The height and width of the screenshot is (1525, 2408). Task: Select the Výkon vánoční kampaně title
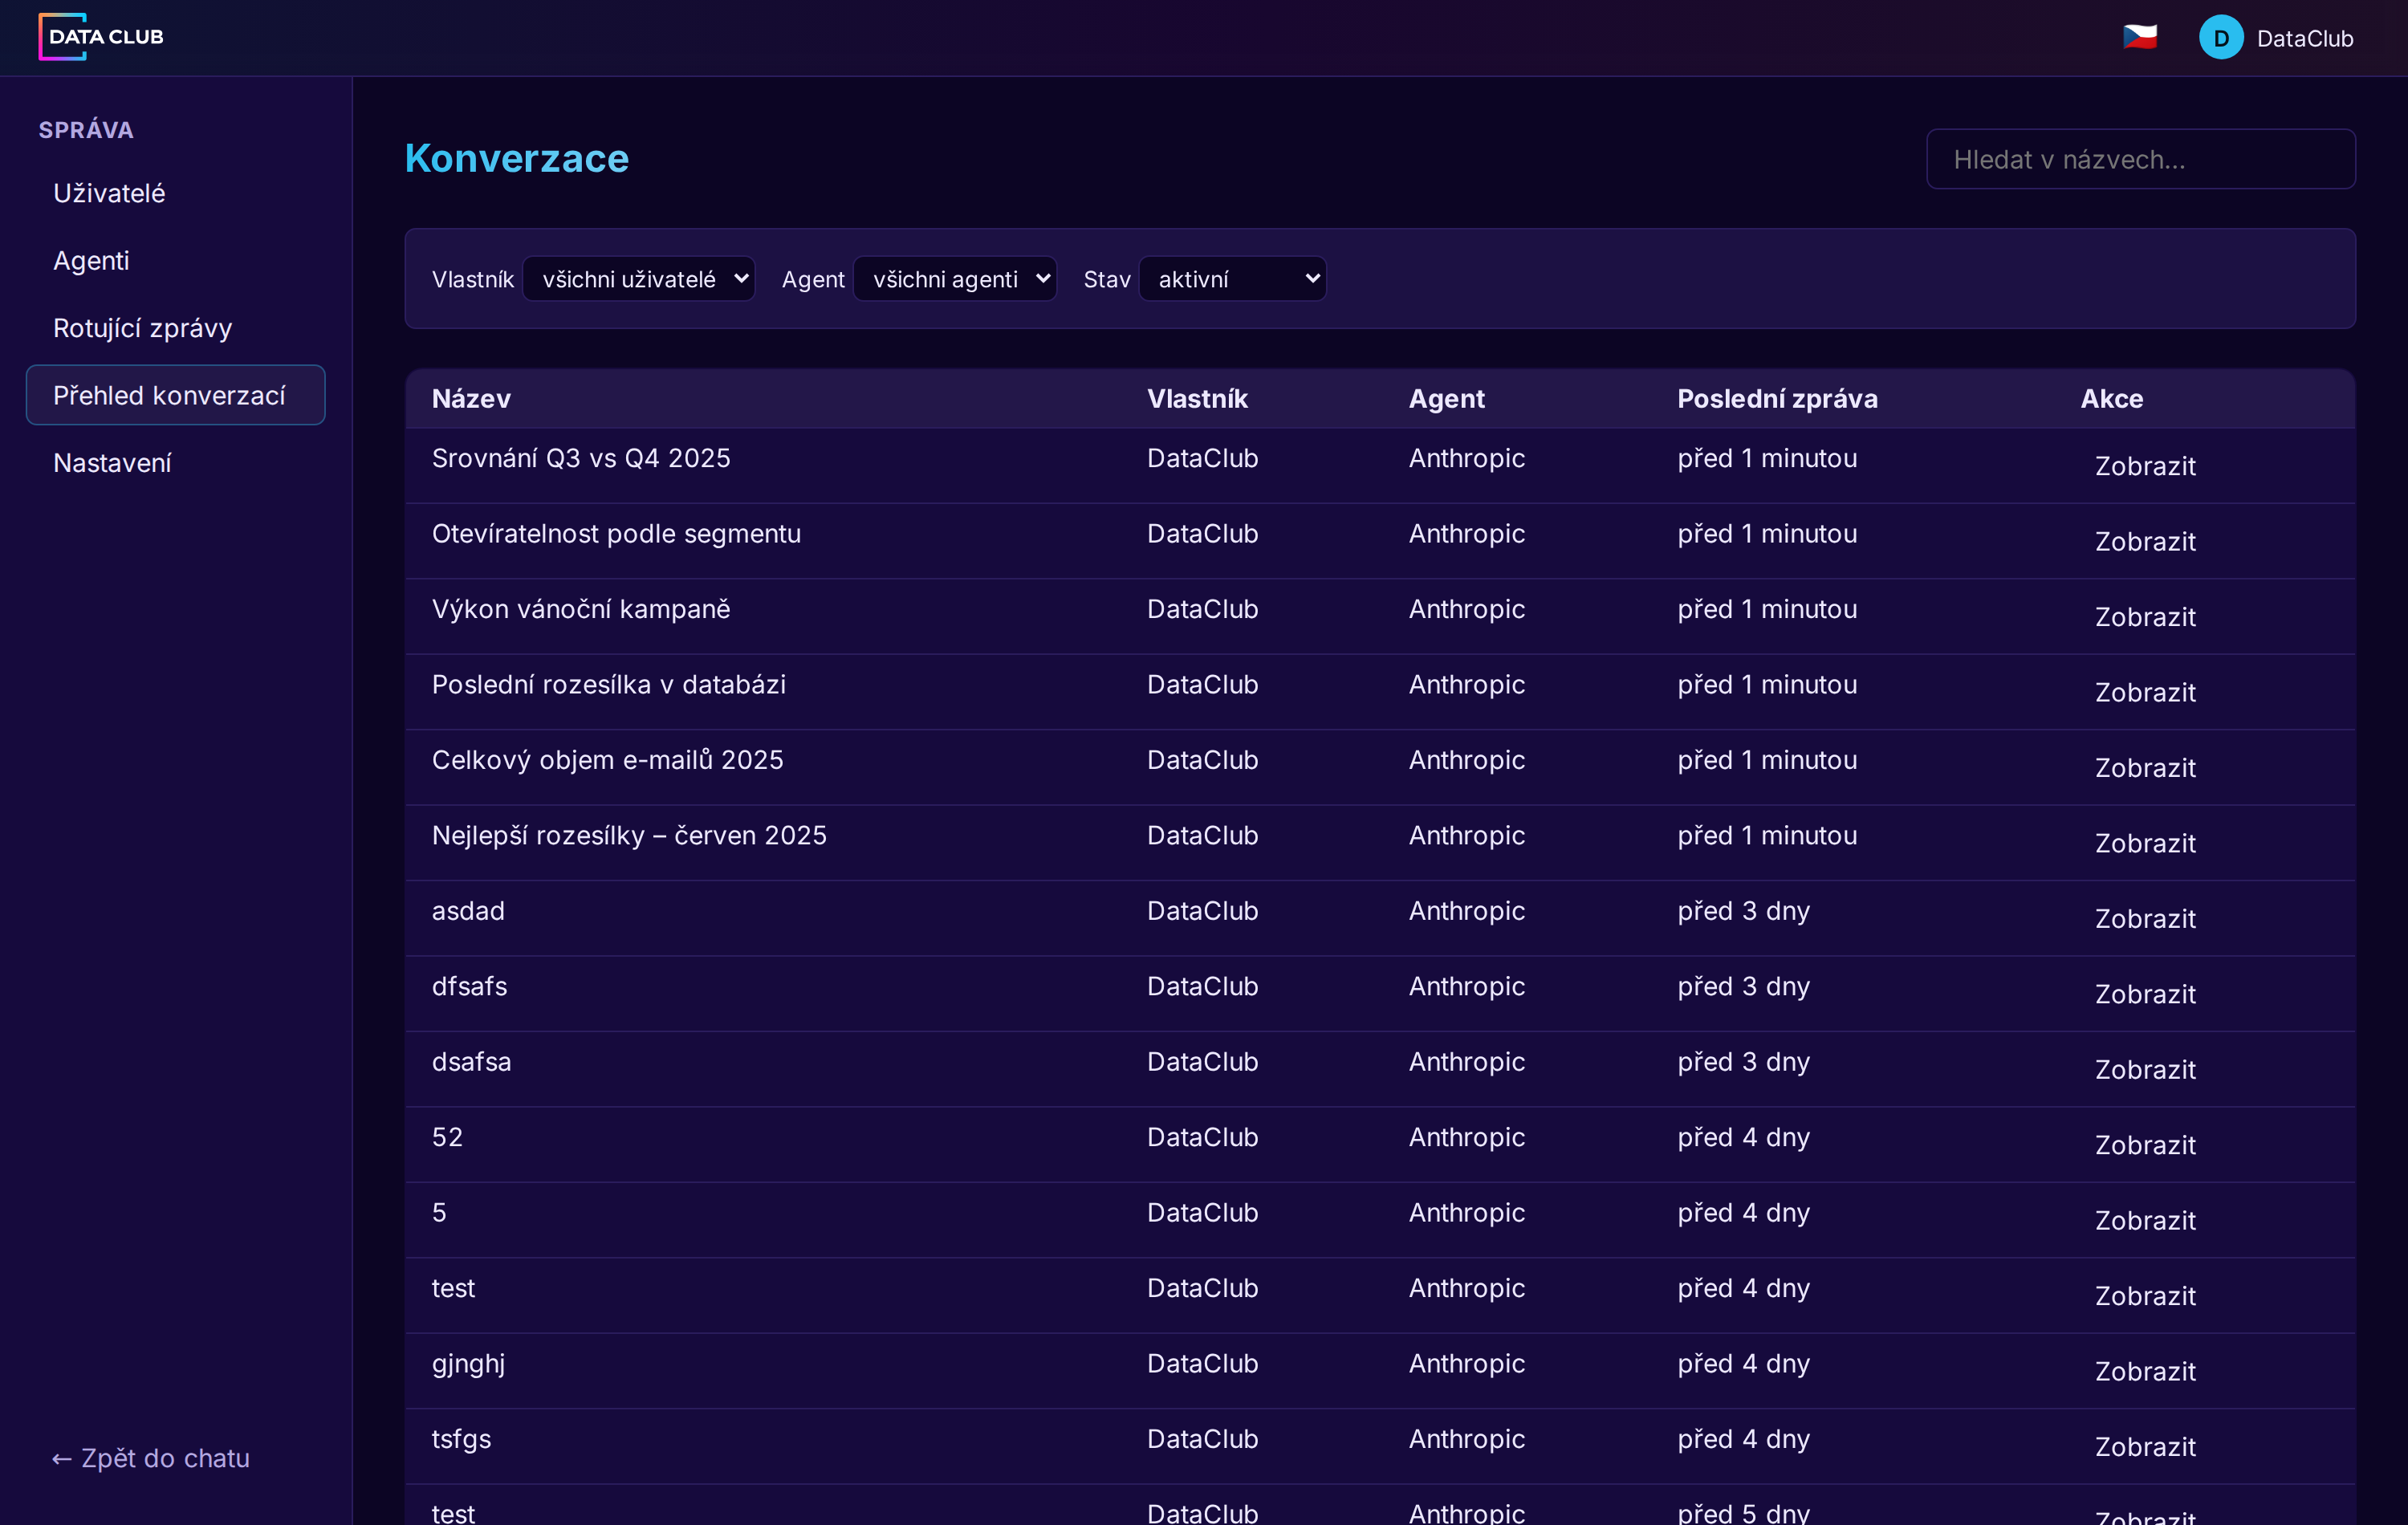581,609
